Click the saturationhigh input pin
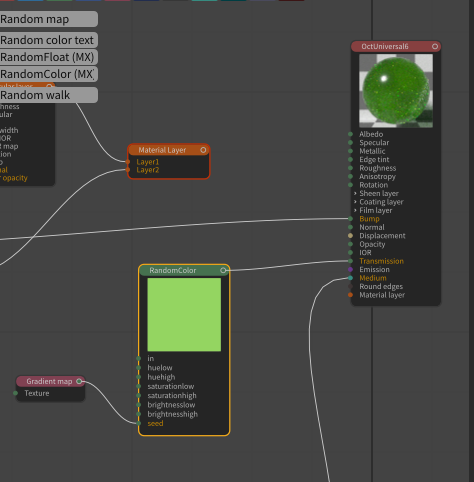This screenshot has height=482, width=474. tap(138, 395)
